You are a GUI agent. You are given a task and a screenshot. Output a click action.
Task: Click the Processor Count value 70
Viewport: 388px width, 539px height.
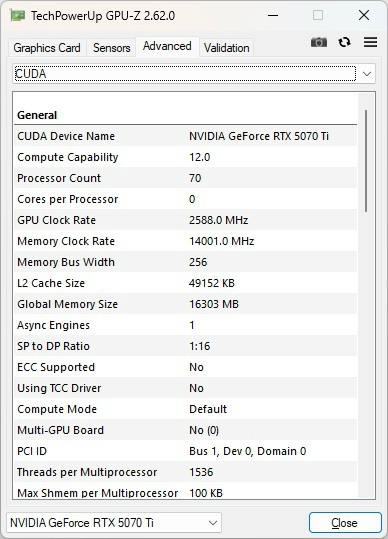[x=195, y=178]
